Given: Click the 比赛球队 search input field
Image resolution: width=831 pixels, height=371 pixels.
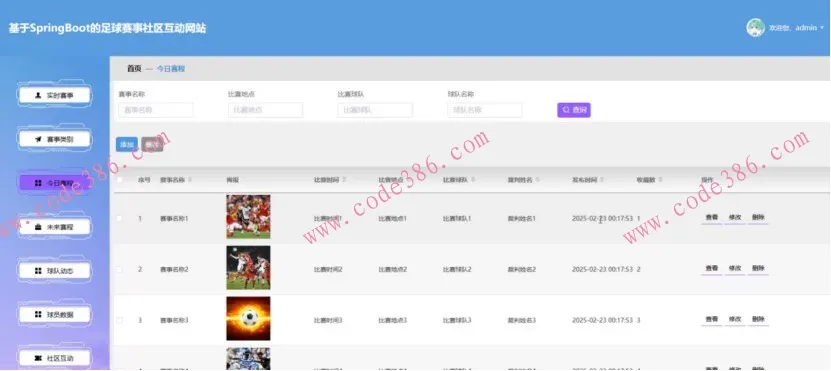Looking at the screenshot, I should 375,110.
